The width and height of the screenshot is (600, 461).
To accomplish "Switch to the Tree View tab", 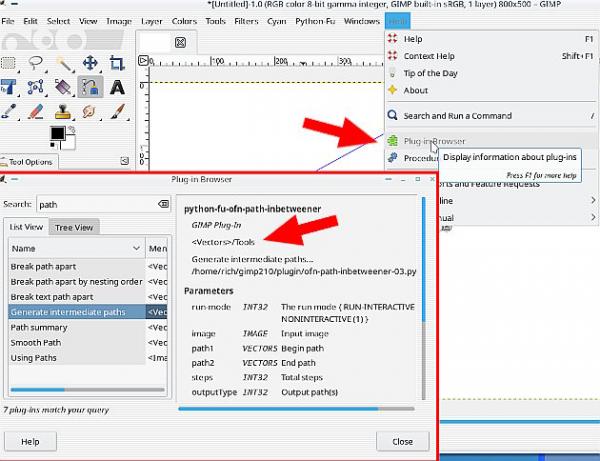I will 74,227.
